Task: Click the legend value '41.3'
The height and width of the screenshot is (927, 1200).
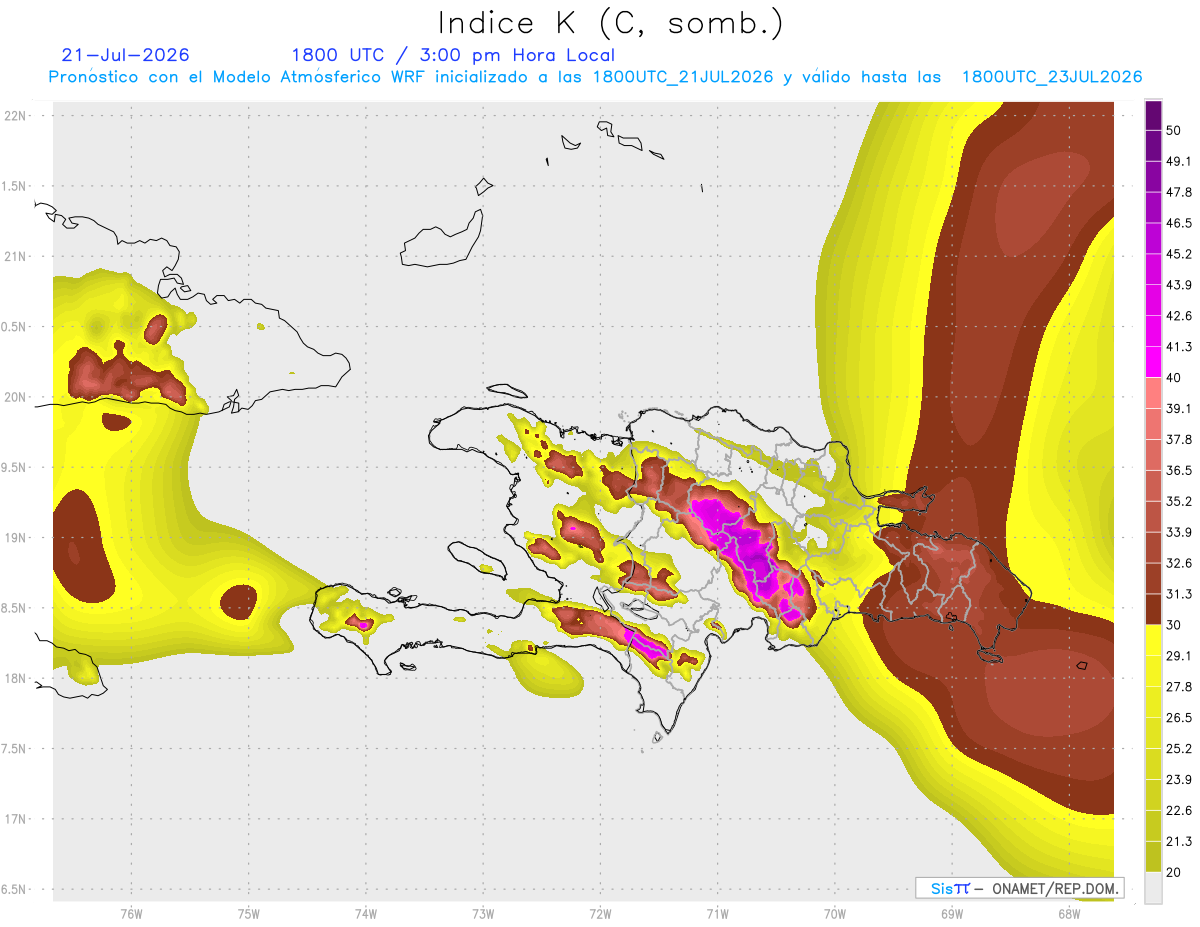Action: pos(1178,347)
